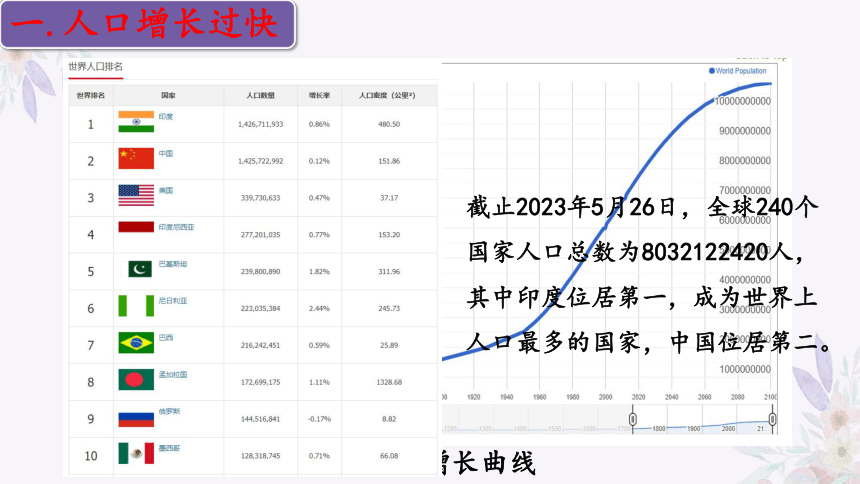This screenshot has height=484, width=860.
Task: Open the 中国 country link
Action: click(166, 154)
